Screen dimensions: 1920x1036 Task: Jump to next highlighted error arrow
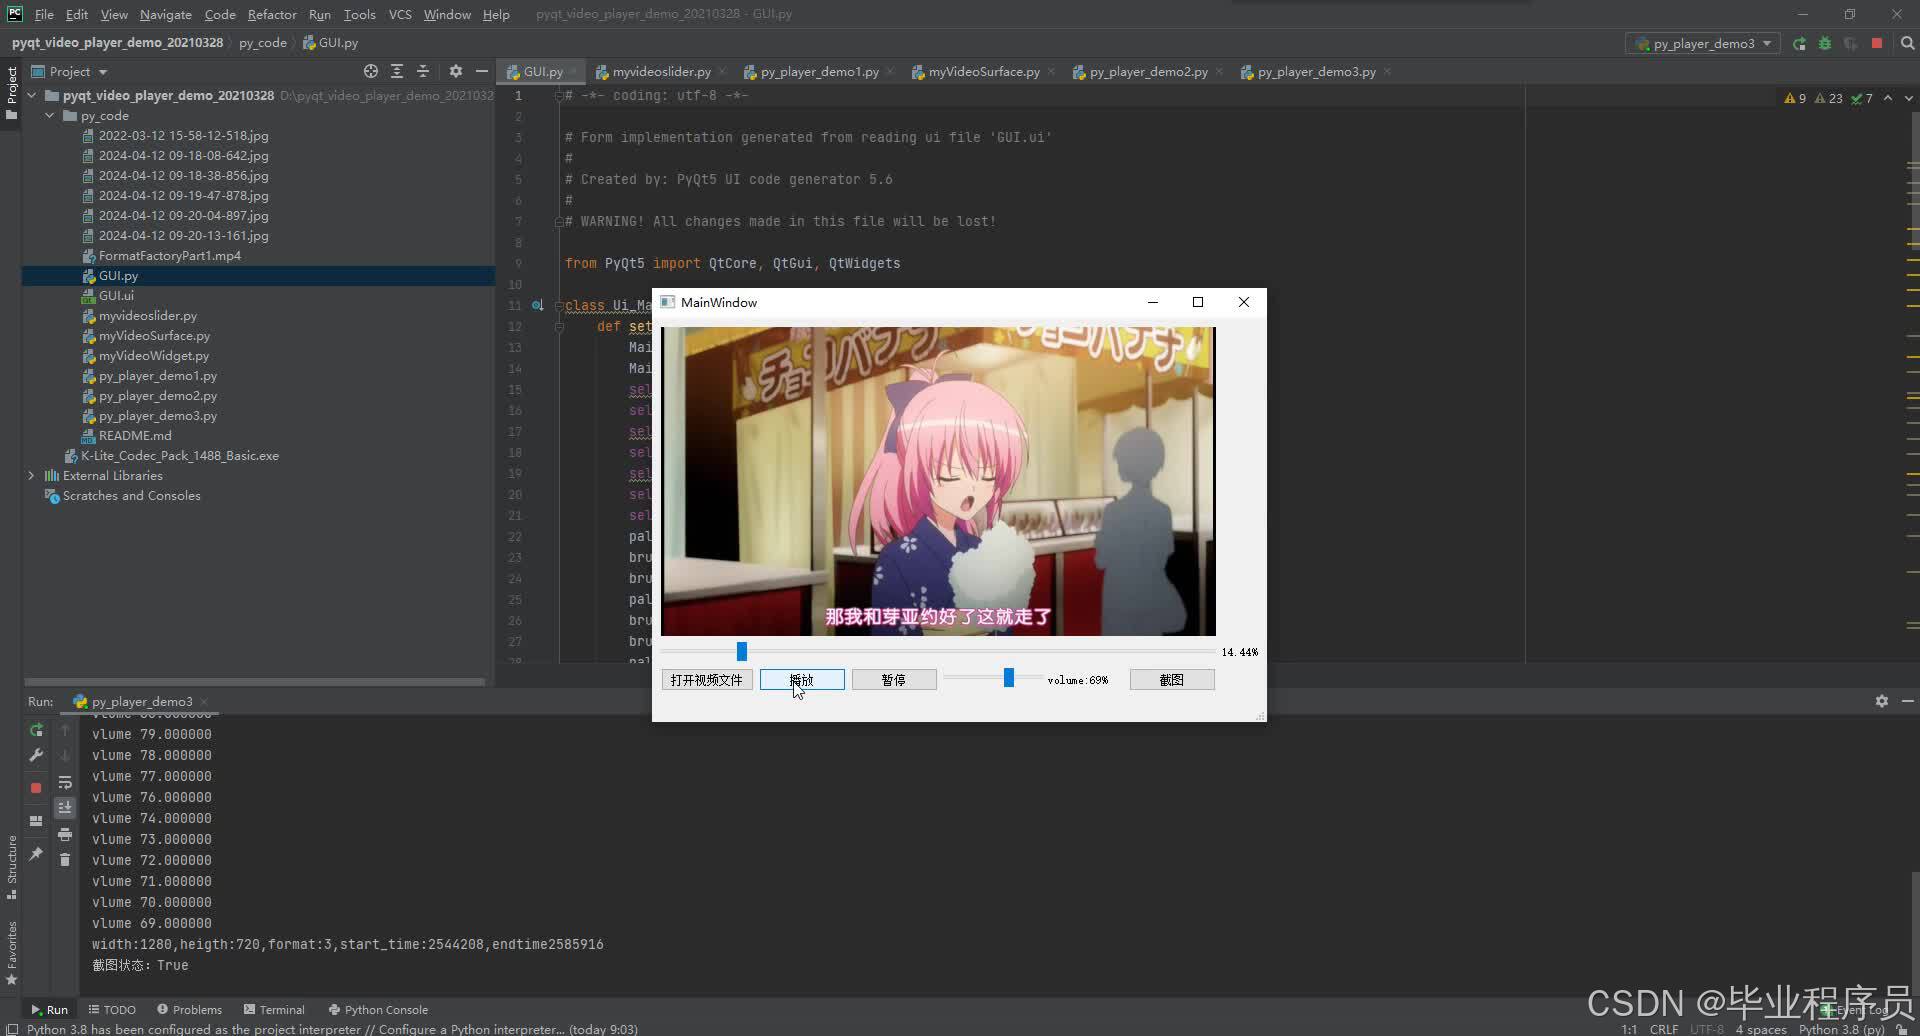tap(1908, 98)
